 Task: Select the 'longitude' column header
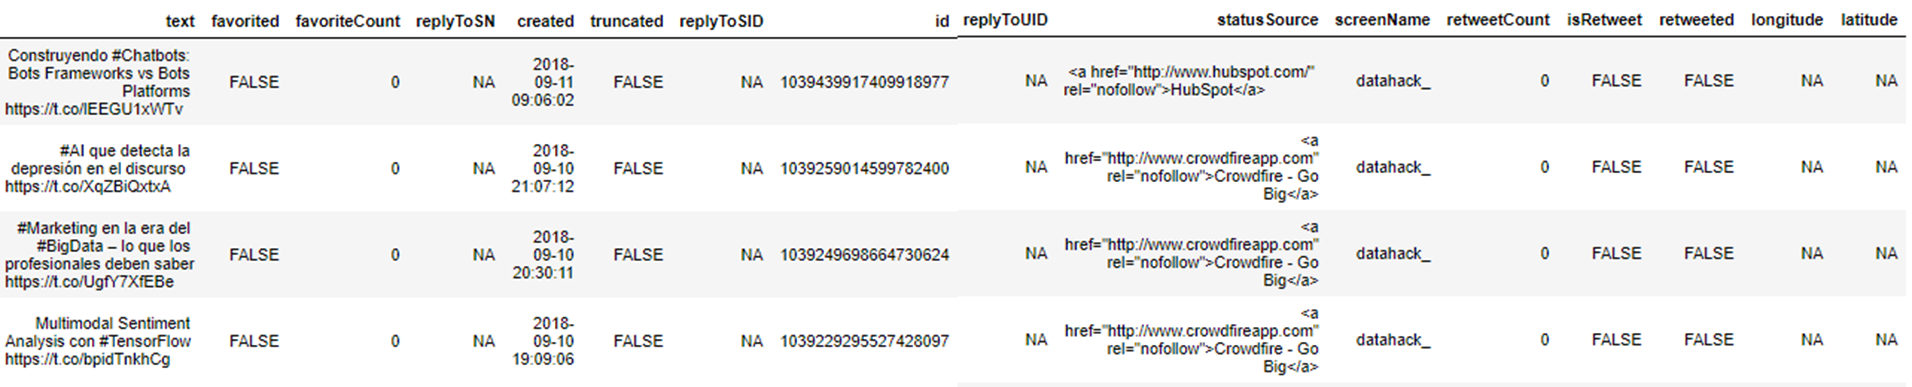coord(1787,20)
